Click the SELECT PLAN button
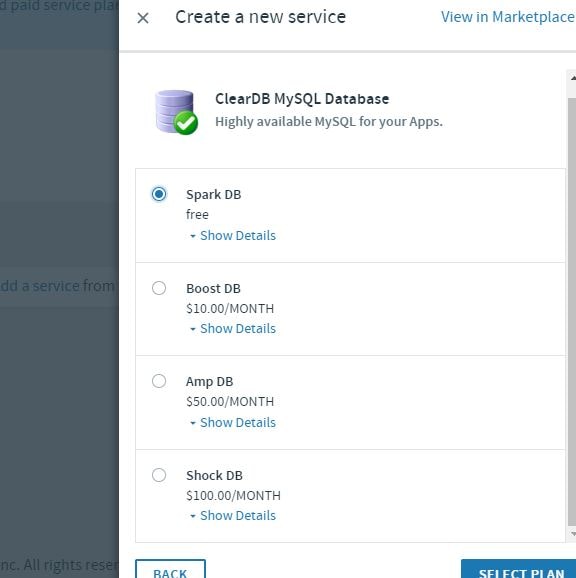 coord(519,570)
